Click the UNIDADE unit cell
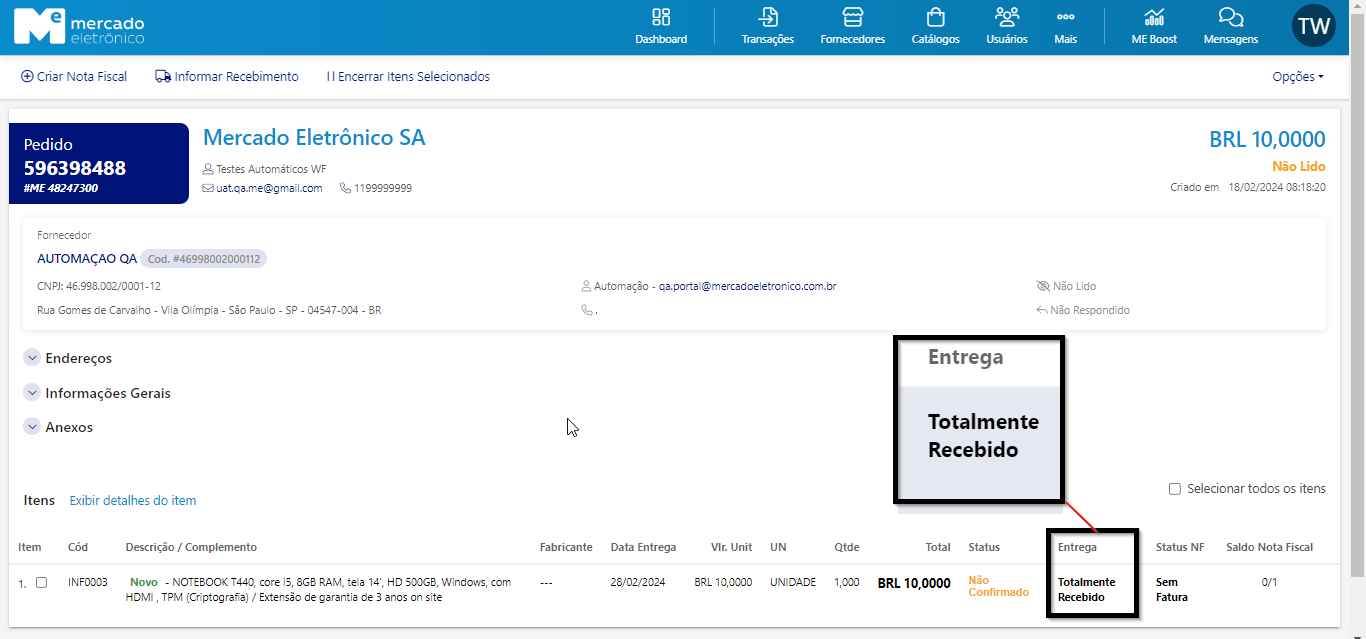 tap(793, 582)
